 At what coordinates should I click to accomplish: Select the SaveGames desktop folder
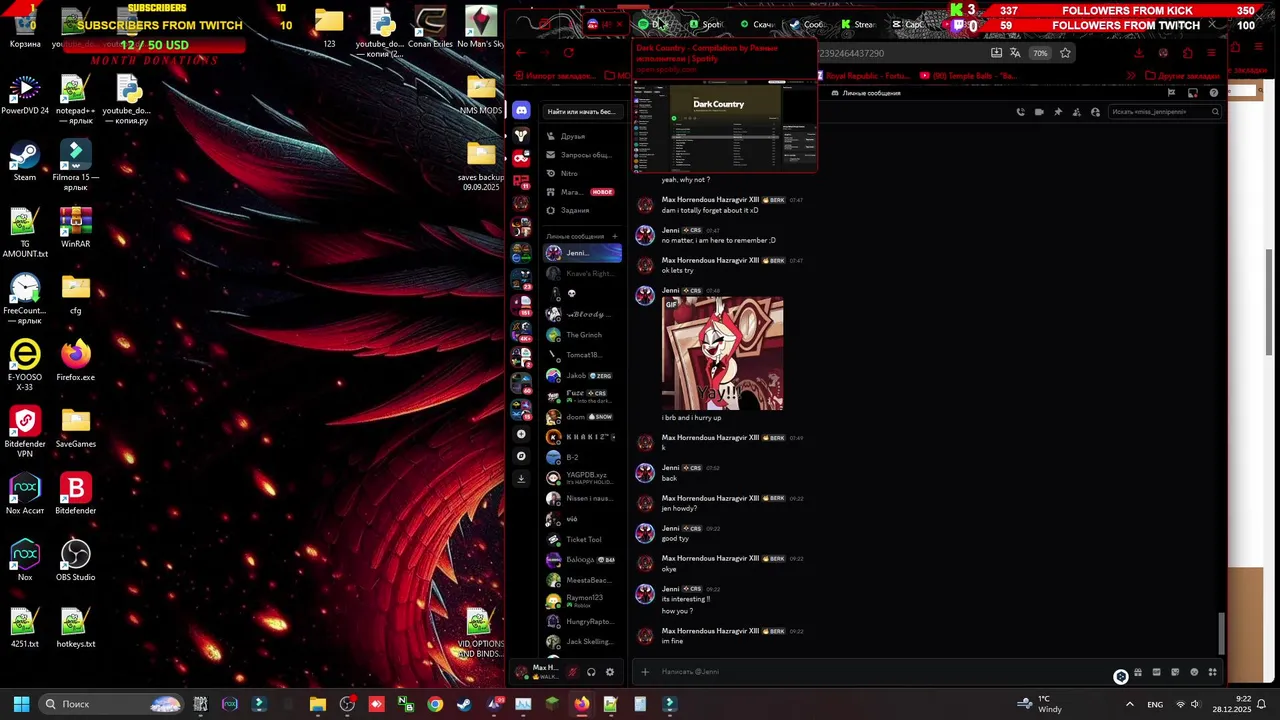(75, 428)
